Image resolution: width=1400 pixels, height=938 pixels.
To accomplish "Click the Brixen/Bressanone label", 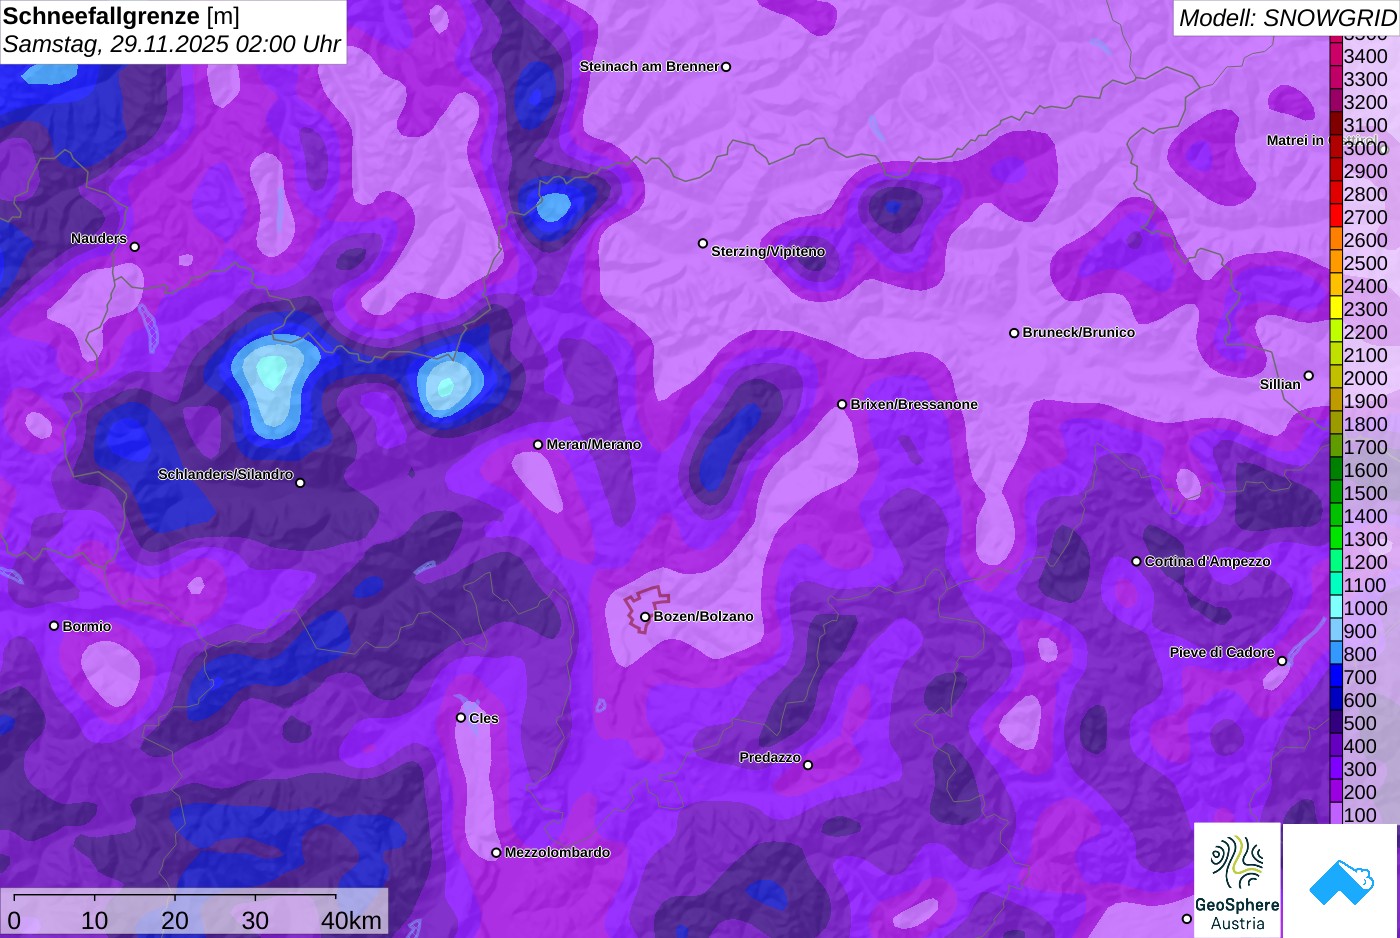I will pyautogui.click(x=914, y=404).
